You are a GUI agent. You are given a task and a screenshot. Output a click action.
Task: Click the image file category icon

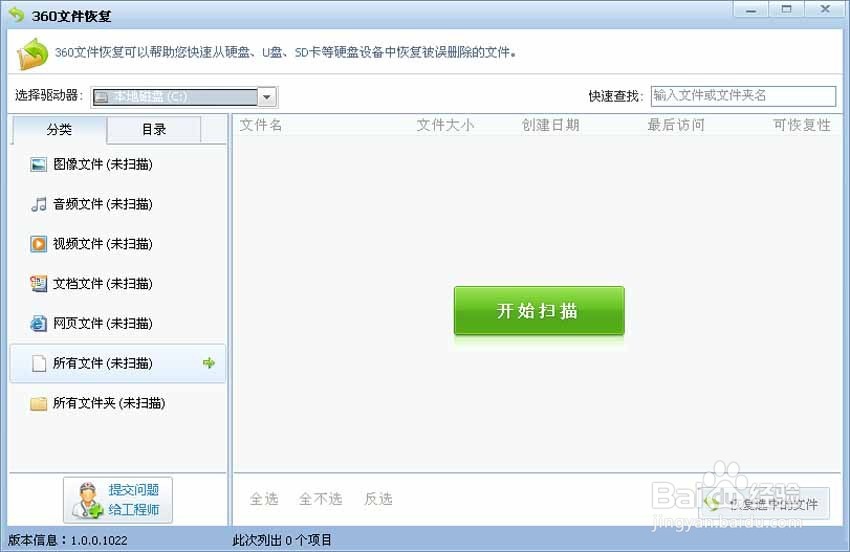(x=38, y=164)
